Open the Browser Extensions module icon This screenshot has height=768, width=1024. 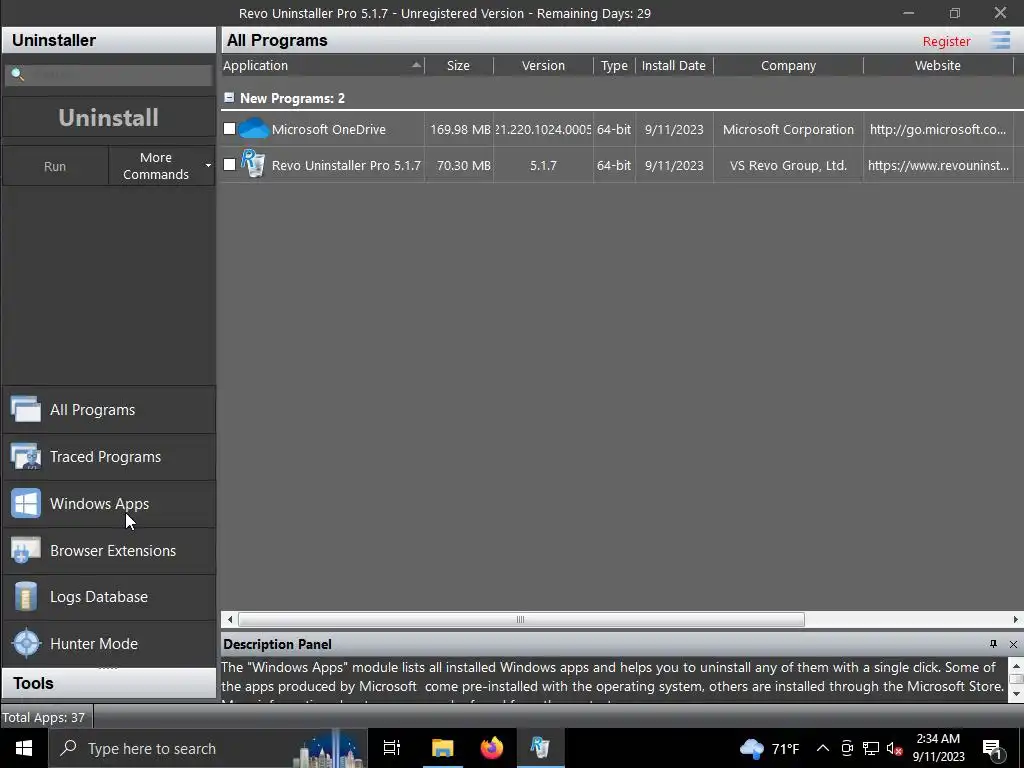point(25,551)
